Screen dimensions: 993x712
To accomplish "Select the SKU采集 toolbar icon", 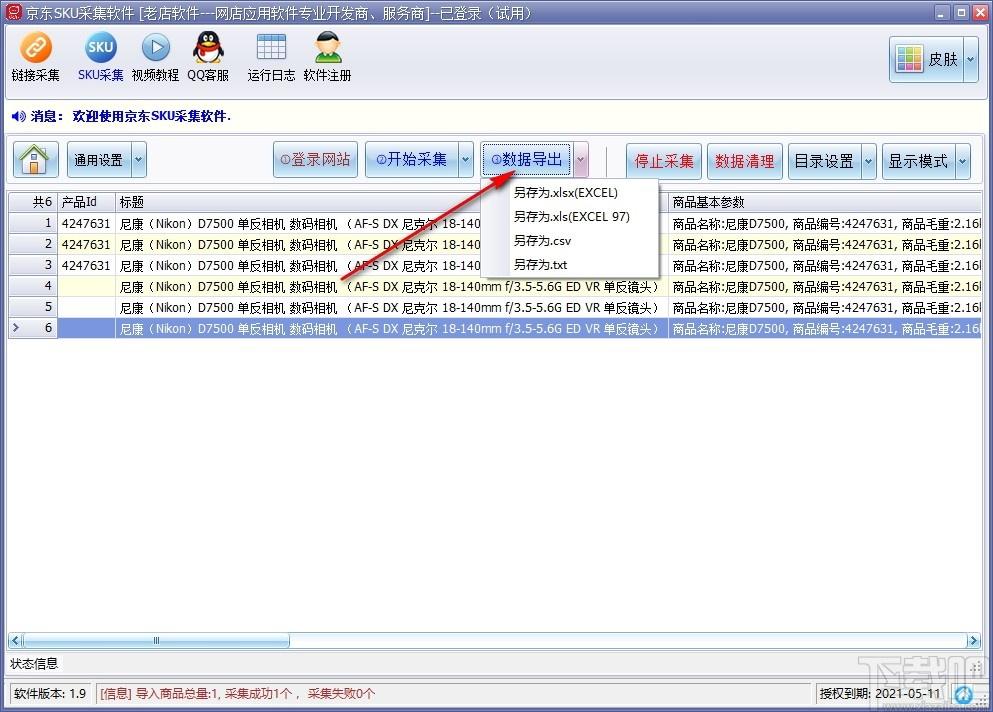I will [x=101, y=56].
